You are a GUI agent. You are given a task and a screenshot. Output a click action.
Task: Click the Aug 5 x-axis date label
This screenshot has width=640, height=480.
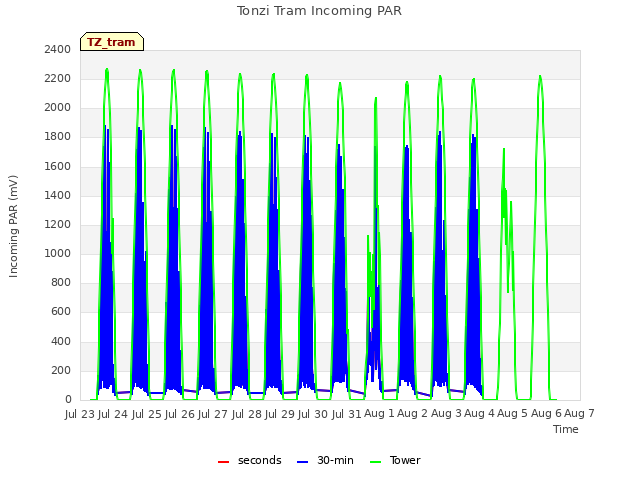[x=513, y=414]
